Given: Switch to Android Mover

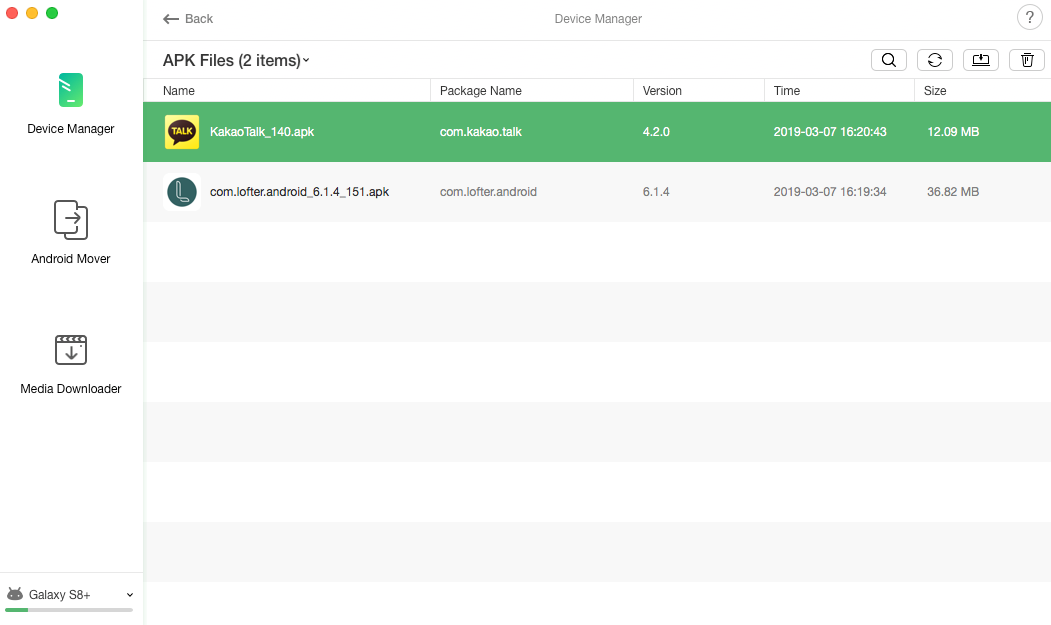Looking at the screenshot, I should pyautogui.click(x=70, y=230).
